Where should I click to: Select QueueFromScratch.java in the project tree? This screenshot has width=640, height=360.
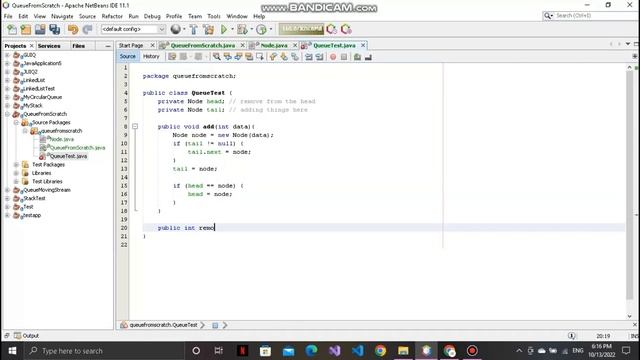tap(77, 148)
